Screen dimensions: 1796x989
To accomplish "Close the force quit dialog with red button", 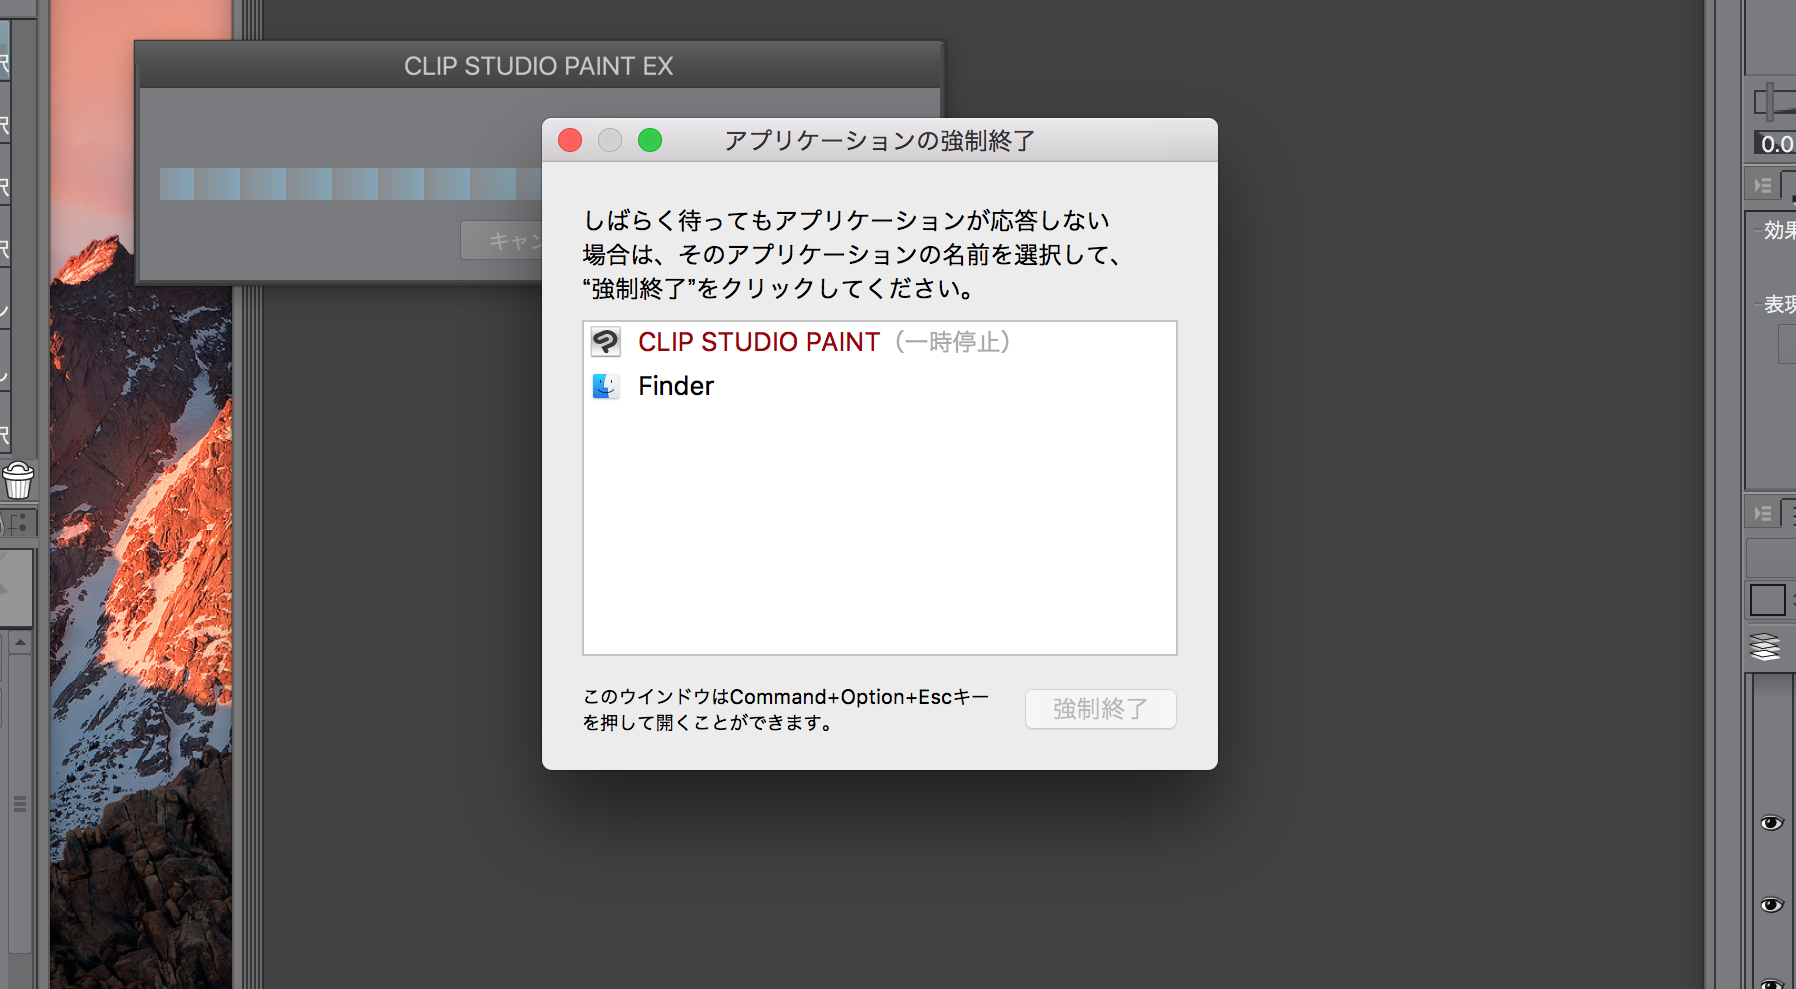I will pos(570,140).
